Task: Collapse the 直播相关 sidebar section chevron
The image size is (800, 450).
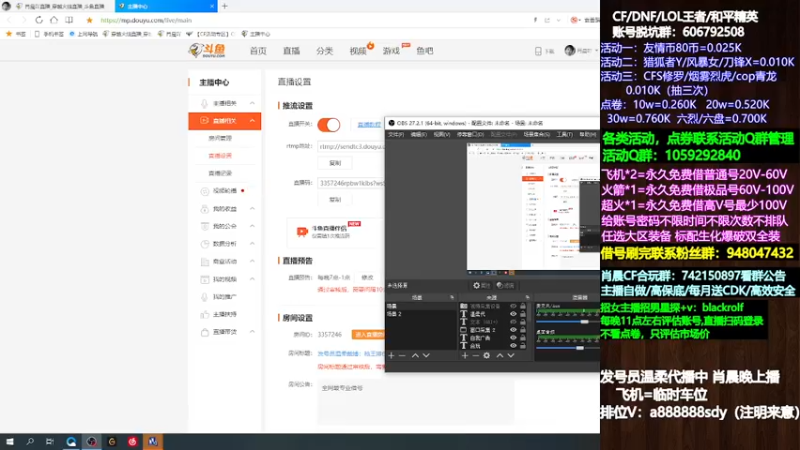Action: click(252, 121)
